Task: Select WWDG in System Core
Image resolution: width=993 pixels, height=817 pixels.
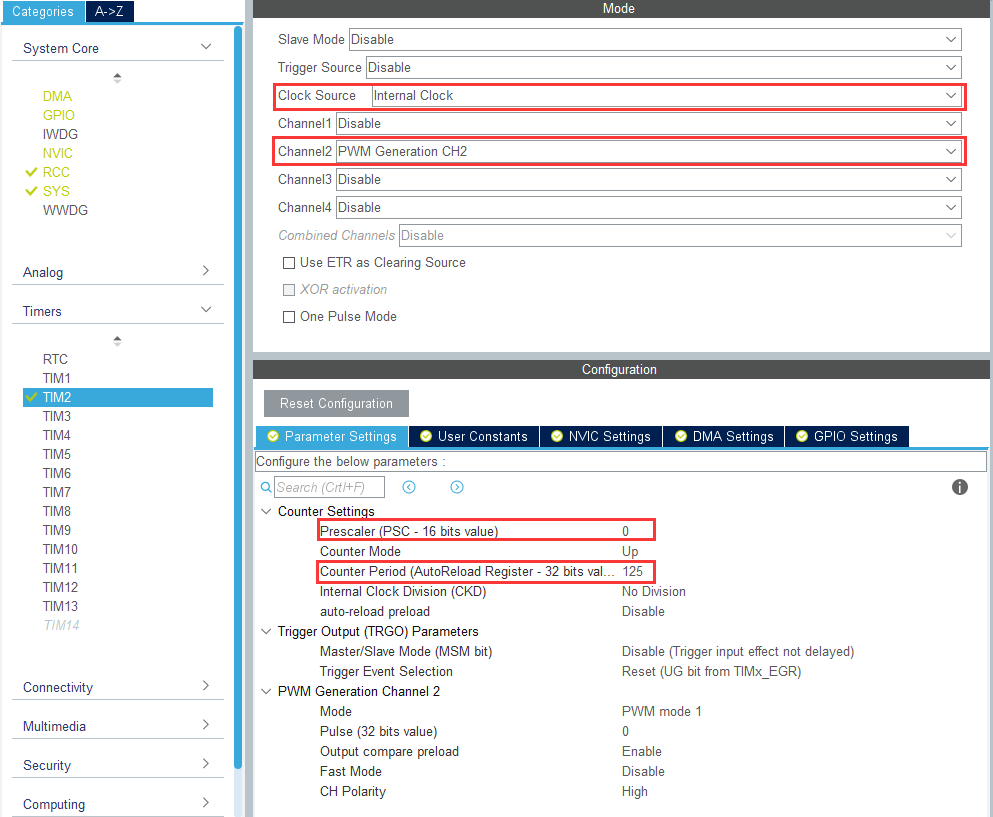Action: tap(65, 210)
